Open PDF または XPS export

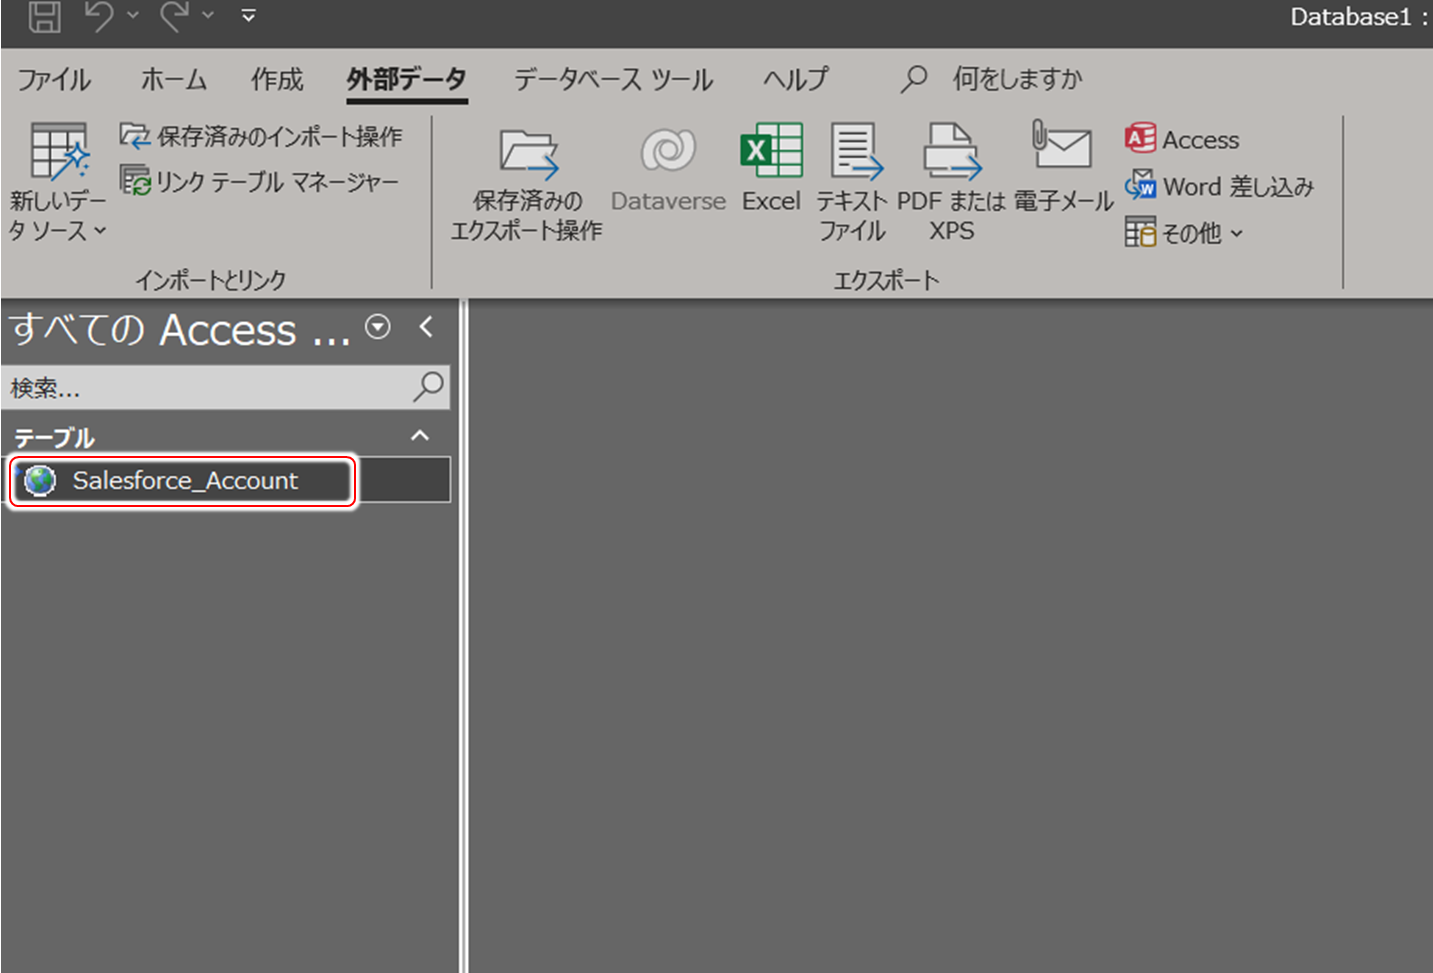(950, 180)
